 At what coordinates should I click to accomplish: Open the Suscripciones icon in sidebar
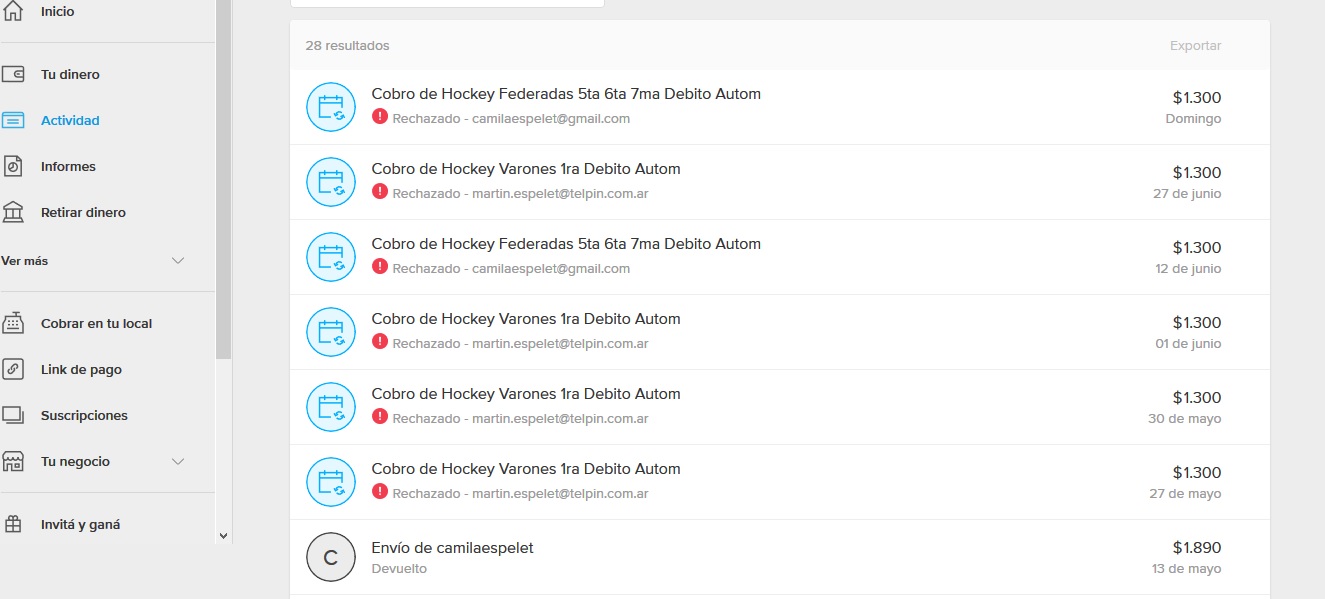click(x=13, y=416)
